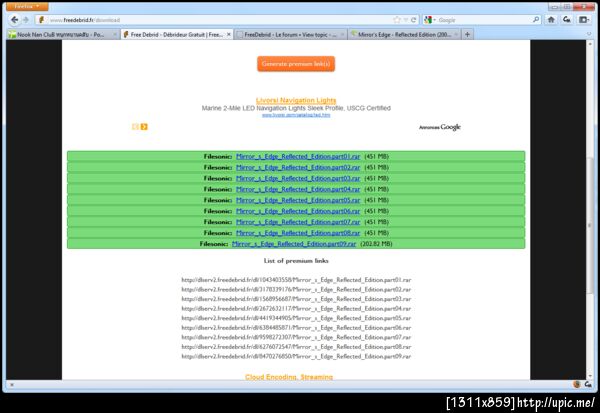Click the browser Forward arrow button
This screenshot has width=600, height=413.
[26, 20]
